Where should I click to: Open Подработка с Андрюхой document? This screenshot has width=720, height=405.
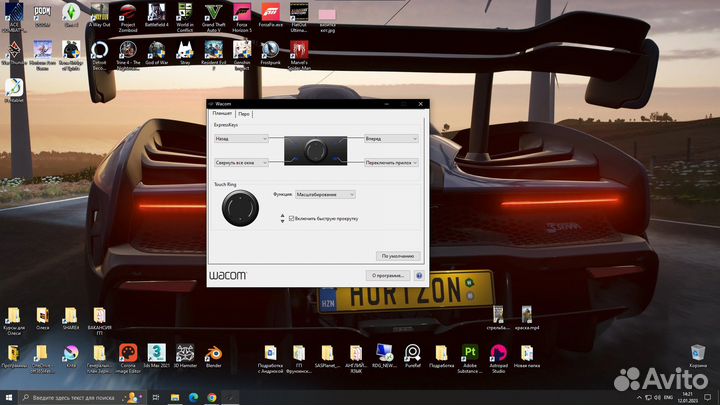tap(270, 359)
